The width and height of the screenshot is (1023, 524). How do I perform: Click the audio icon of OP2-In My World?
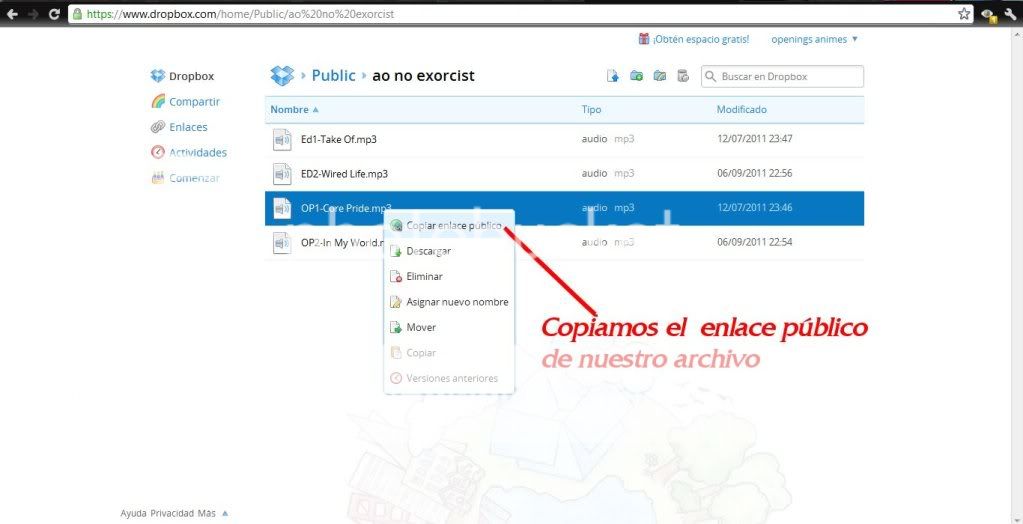[282, 243]
